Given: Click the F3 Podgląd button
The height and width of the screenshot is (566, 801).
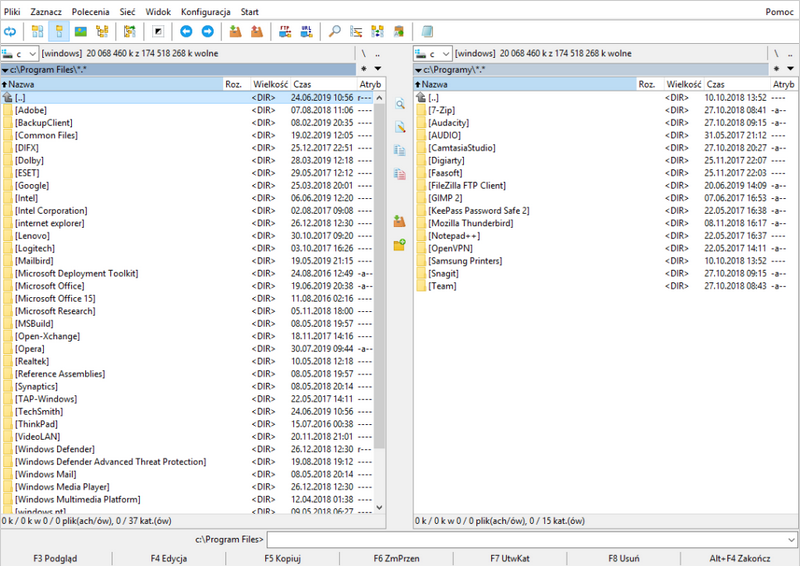Looking at the screenshot, I should click(x=55, y=558).
